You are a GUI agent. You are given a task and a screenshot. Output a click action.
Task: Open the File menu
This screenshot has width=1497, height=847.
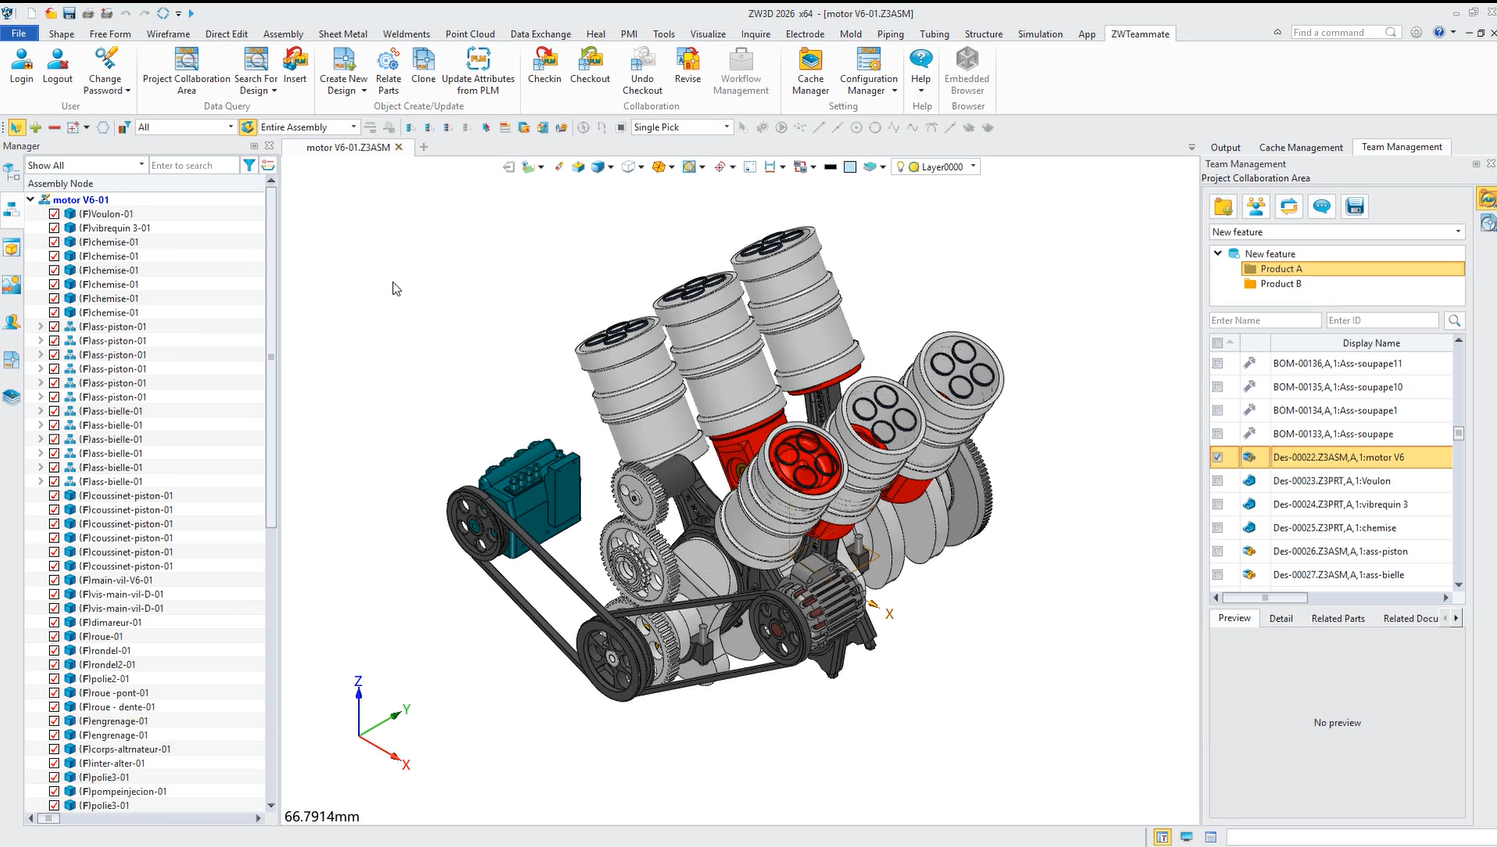point(19,33)
